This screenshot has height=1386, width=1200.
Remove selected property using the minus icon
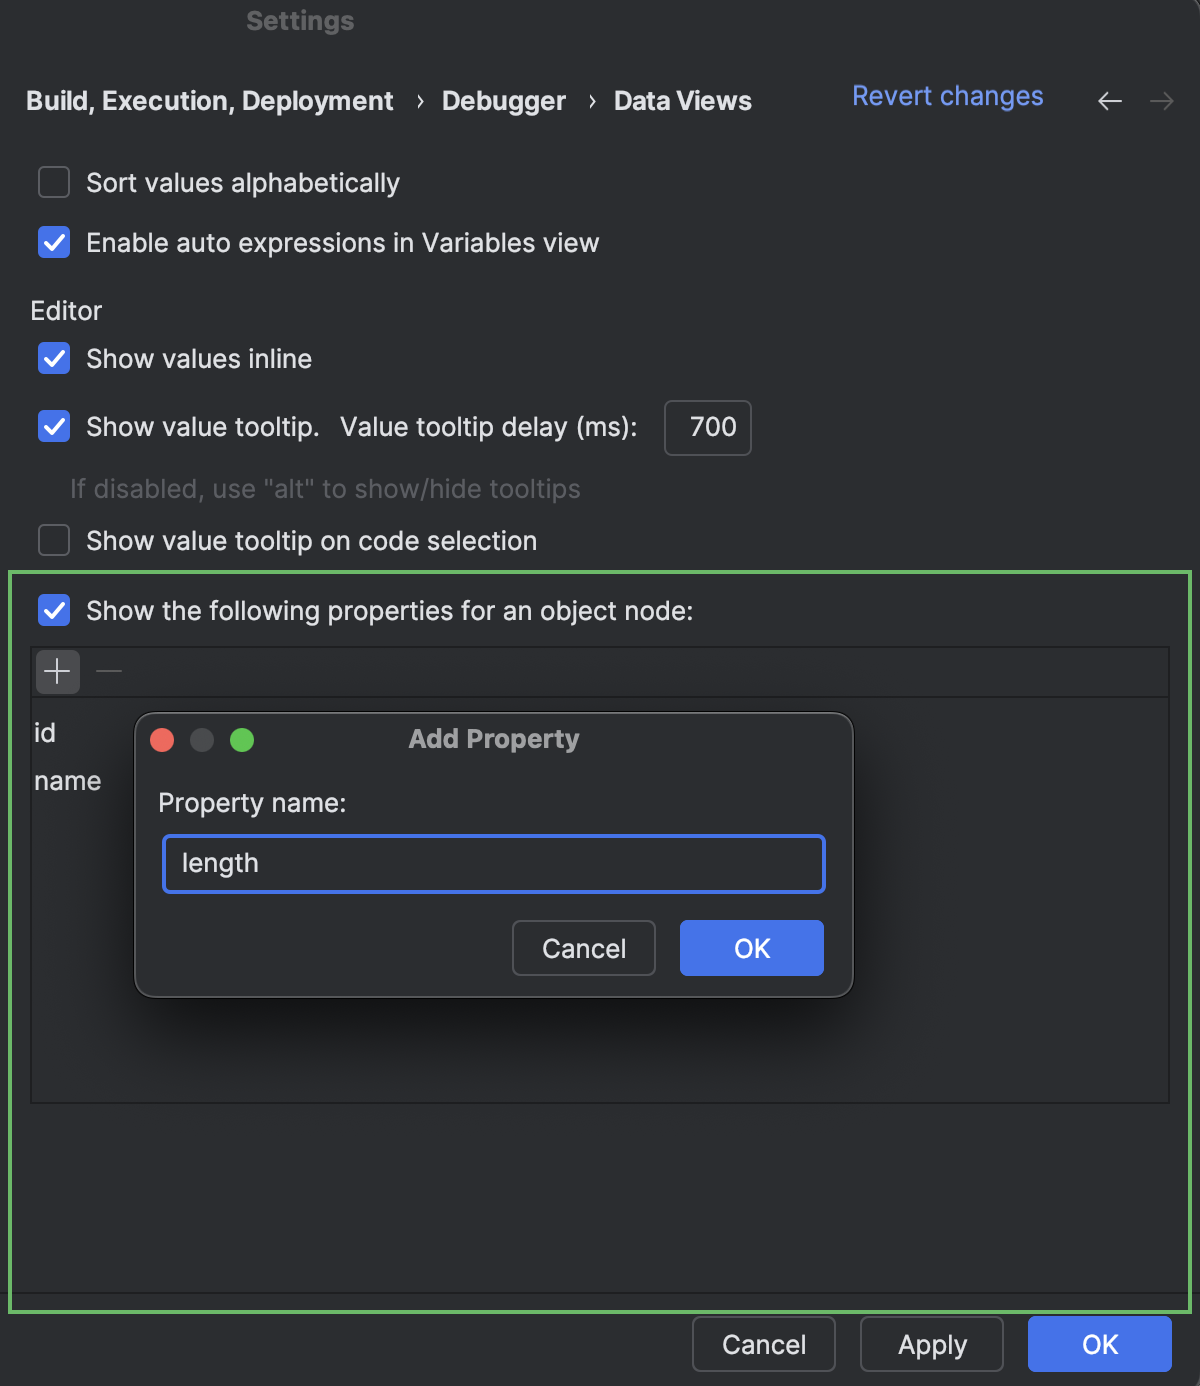(108, 671)
